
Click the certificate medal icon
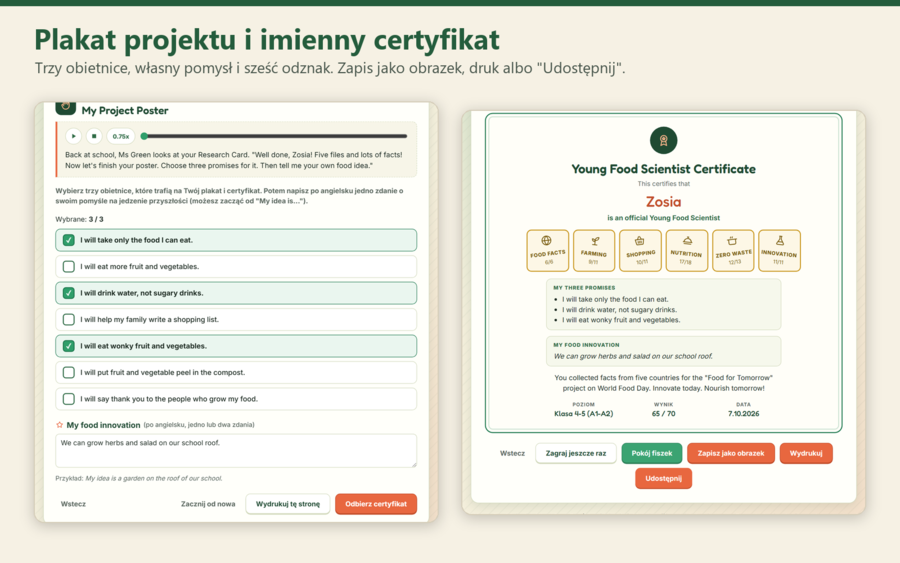pos(664,140)
